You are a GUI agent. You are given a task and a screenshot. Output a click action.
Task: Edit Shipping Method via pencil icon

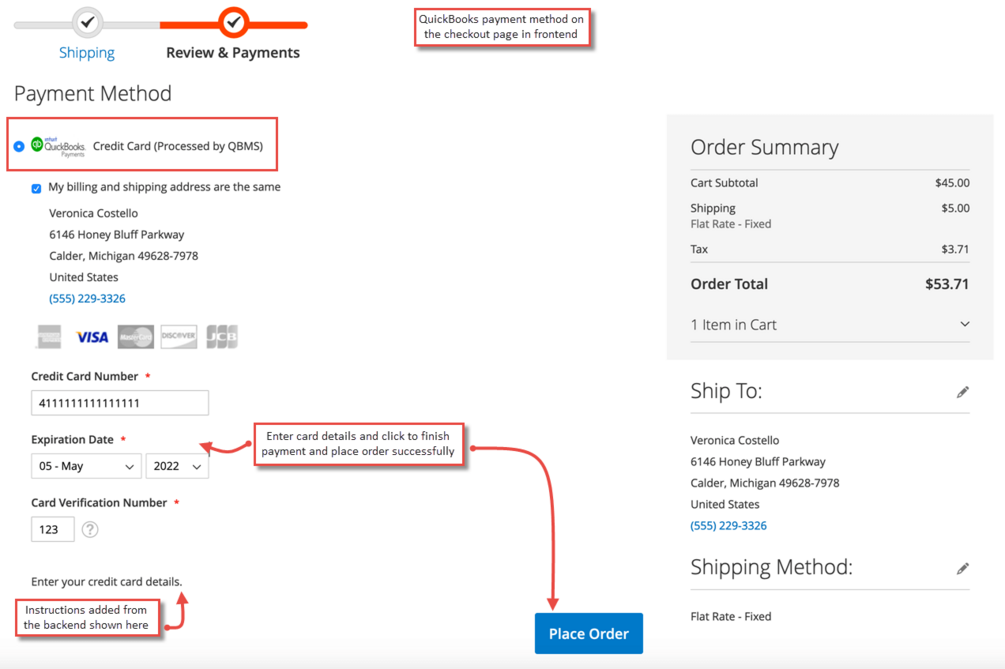(963, 568)
